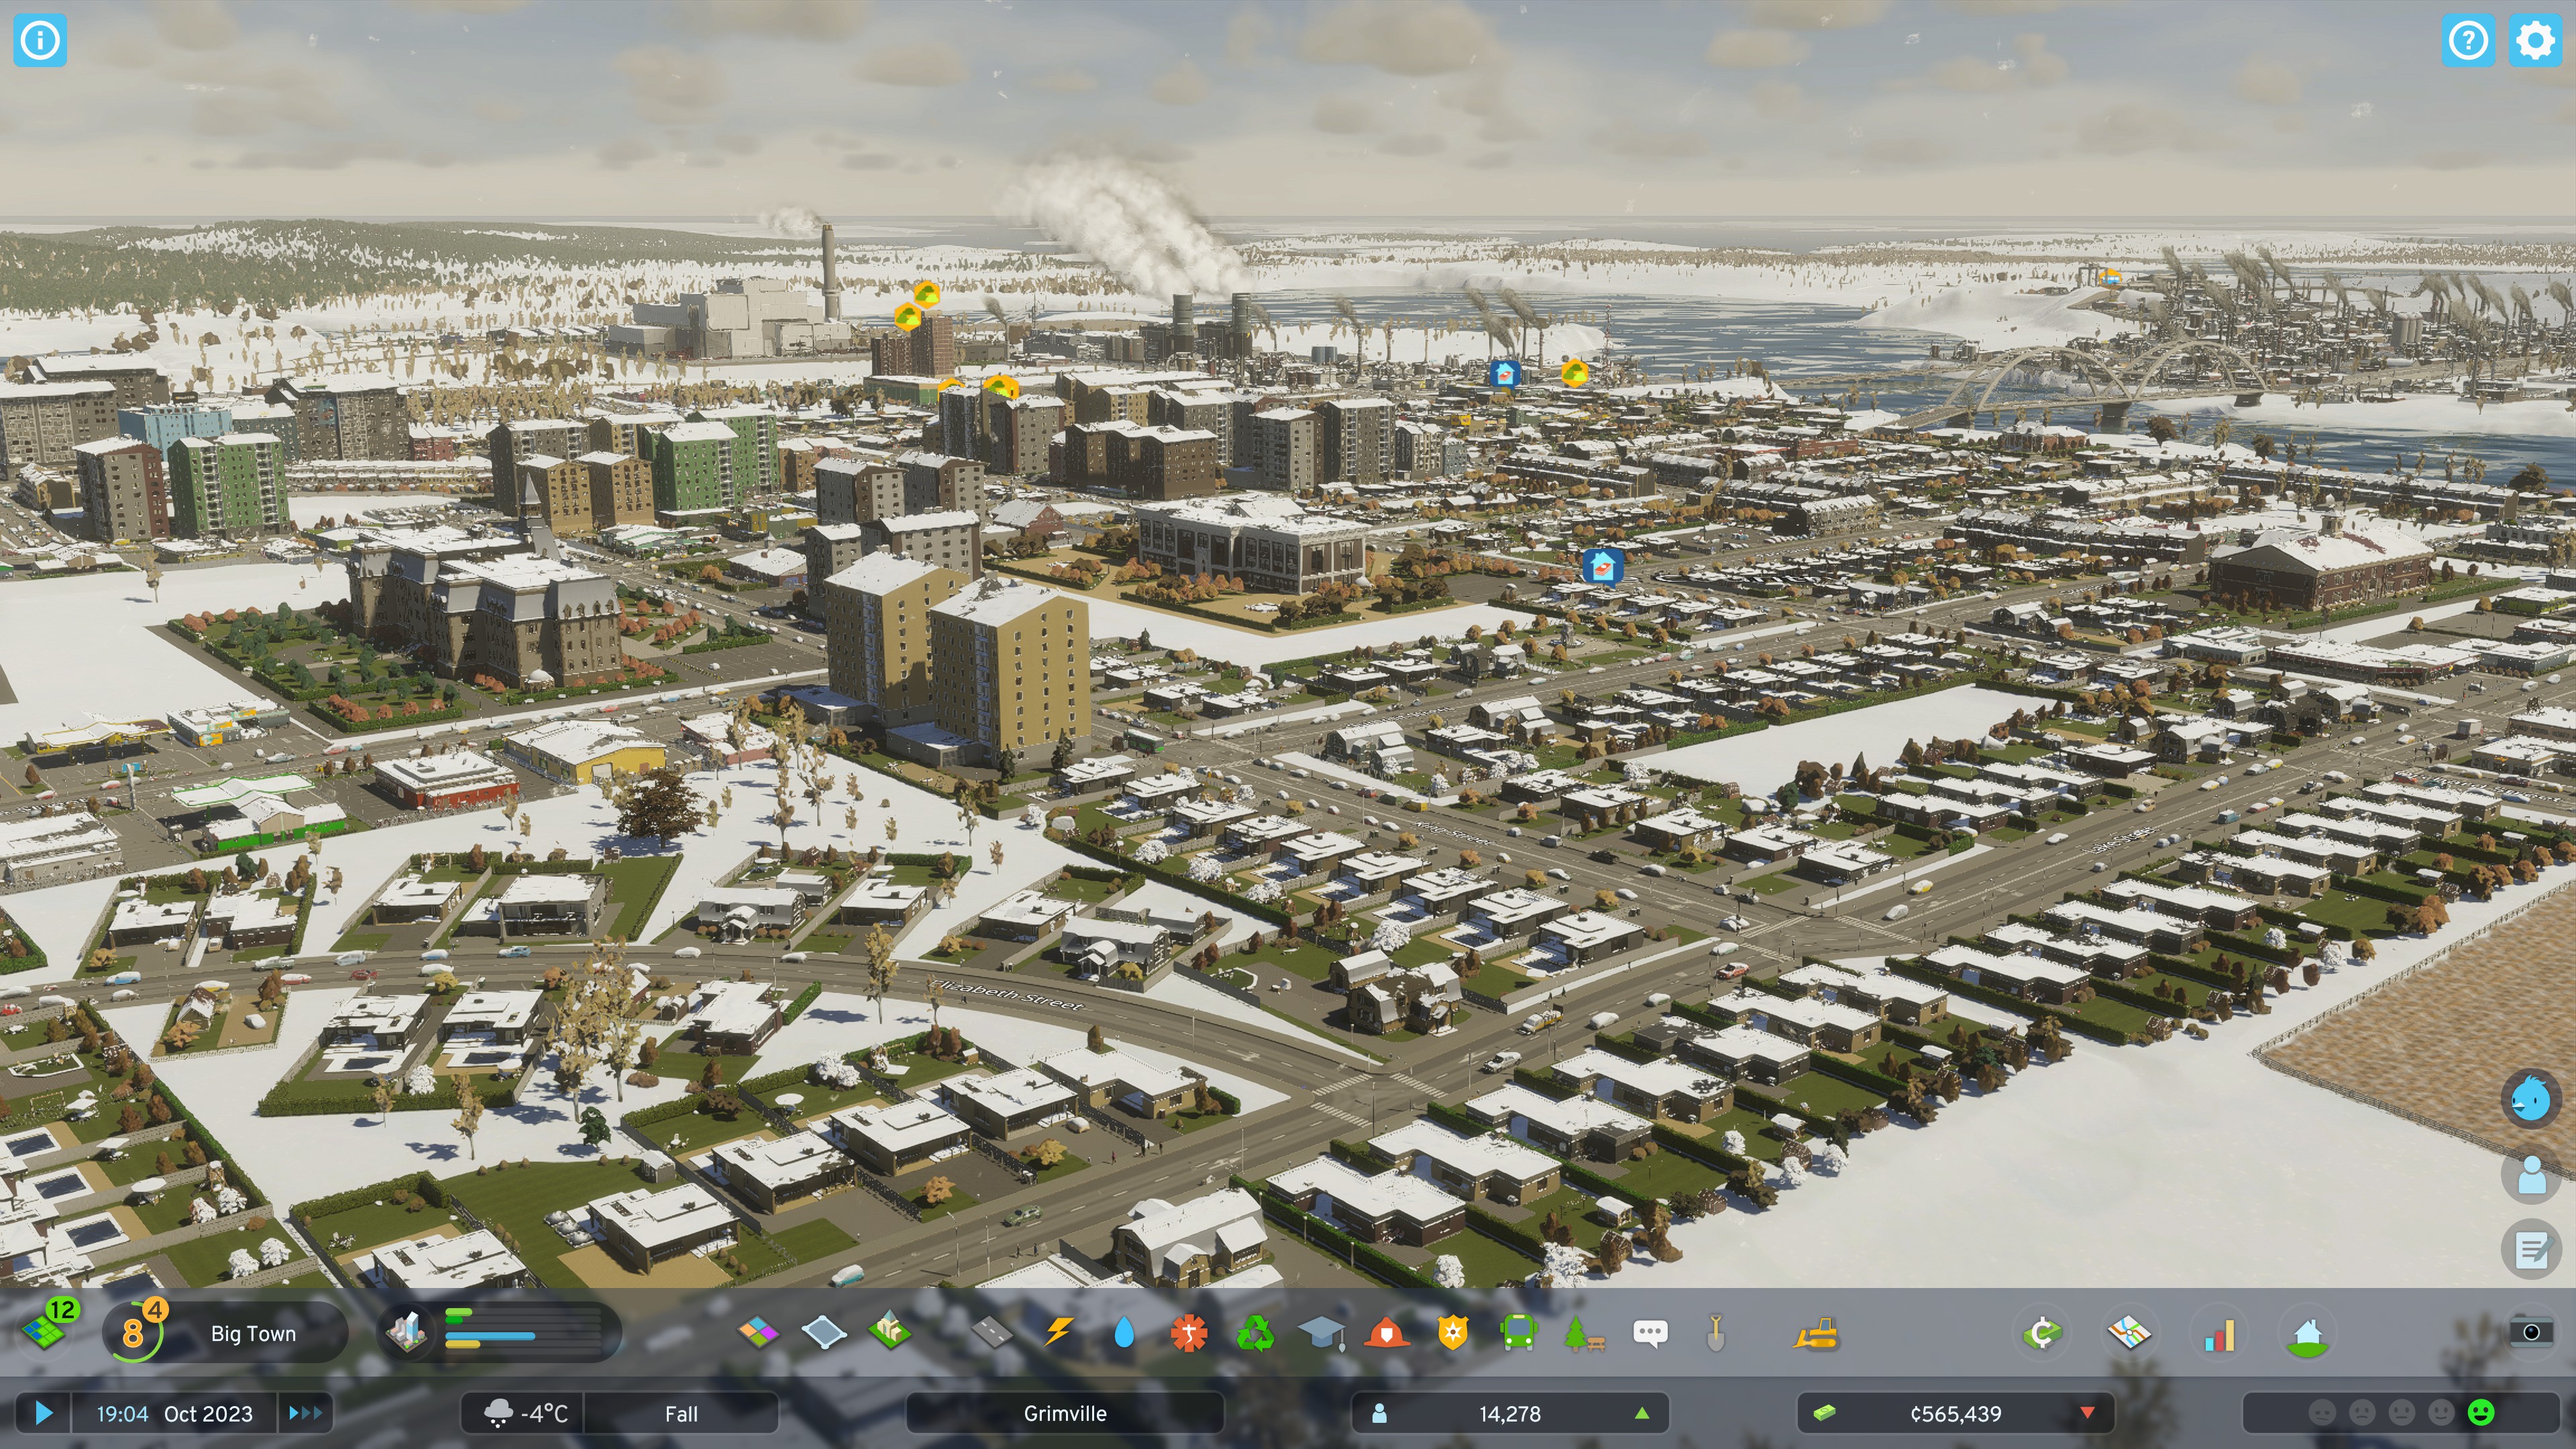Open the zone demand bars panel
This screenshot has width=2576, height=1449.
(x=500, y=1332)
